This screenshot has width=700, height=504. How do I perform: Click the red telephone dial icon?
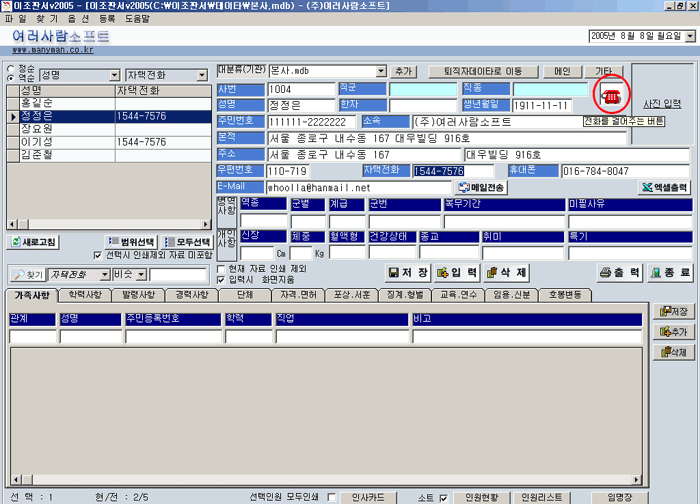pyautogui.click(x=610, y=95)
